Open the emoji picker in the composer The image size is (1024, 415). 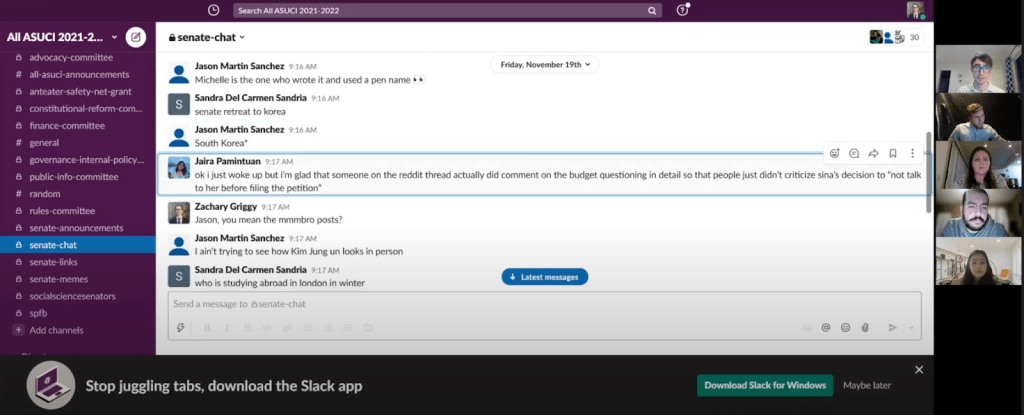(x=846, y=327)
